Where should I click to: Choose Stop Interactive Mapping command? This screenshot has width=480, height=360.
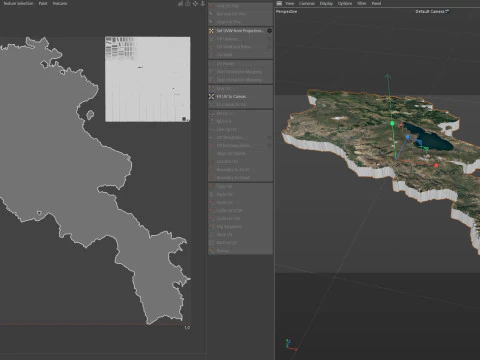pyautogui.click(x=239, y=80)
